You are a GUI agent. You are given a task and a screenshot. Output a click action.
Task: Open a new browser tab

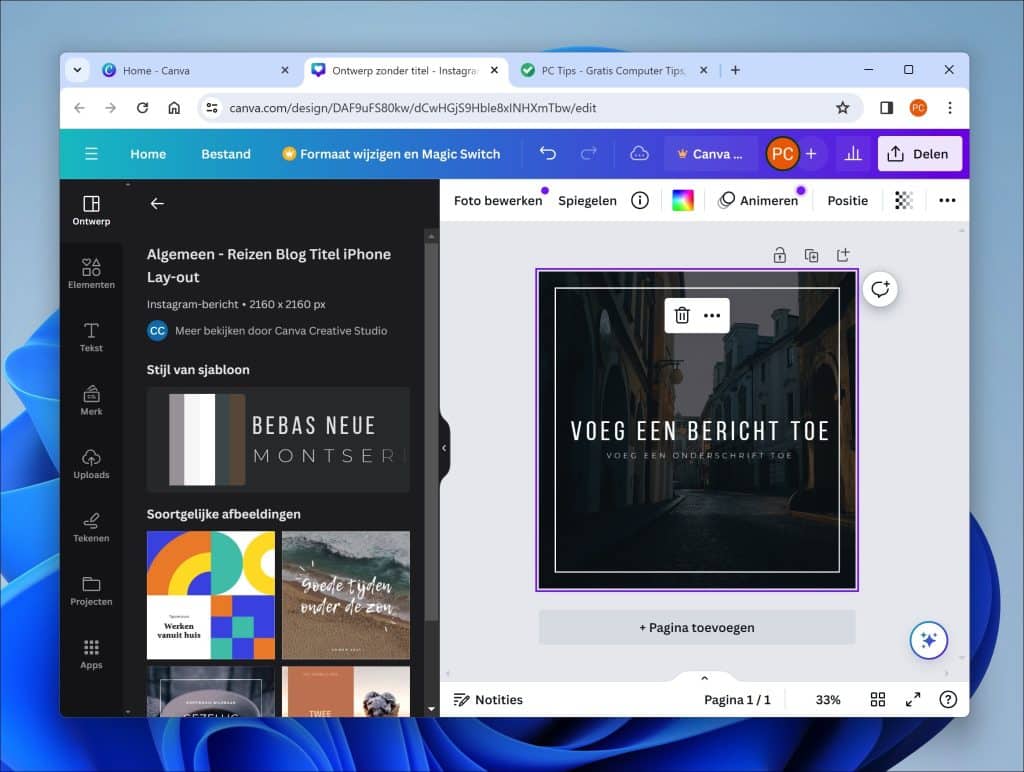[x=735, y=70]
